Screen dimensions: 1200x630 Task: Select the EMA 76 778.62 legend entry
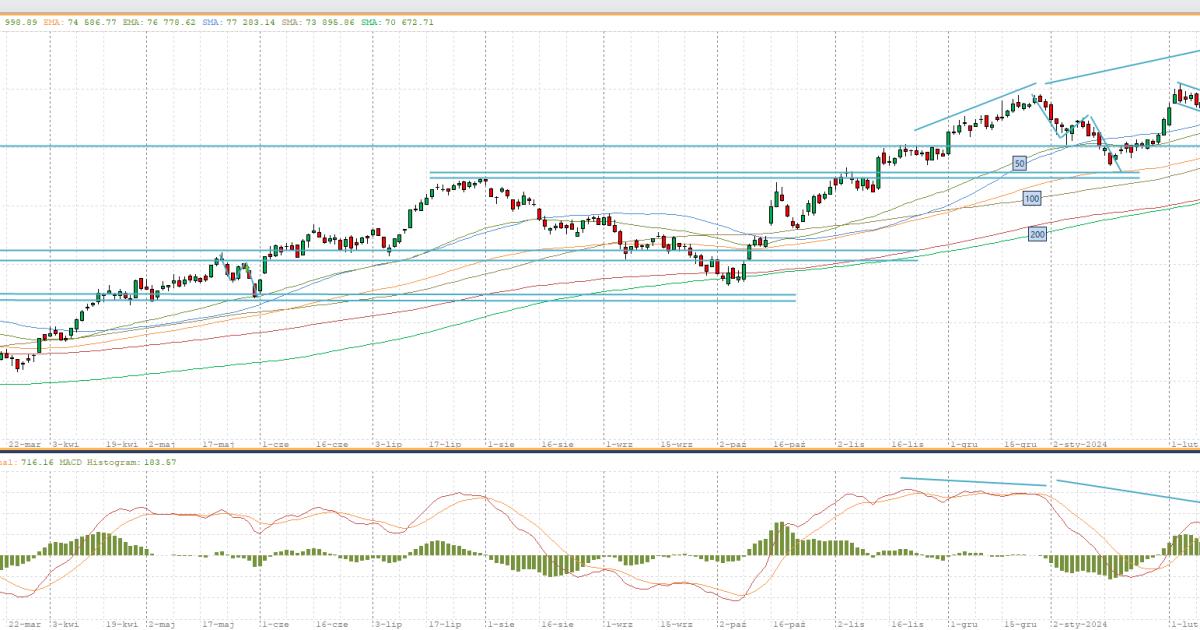pos(162,21)
